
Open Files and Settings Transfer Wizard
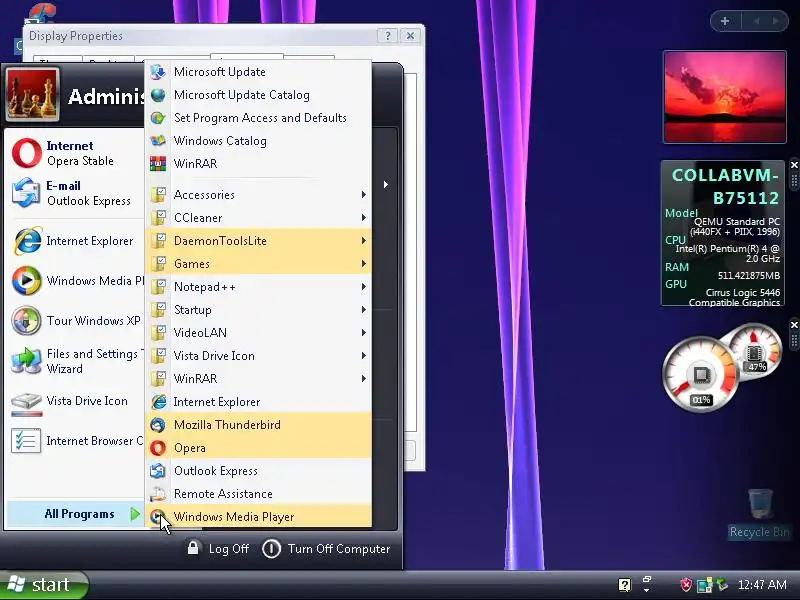76,361
